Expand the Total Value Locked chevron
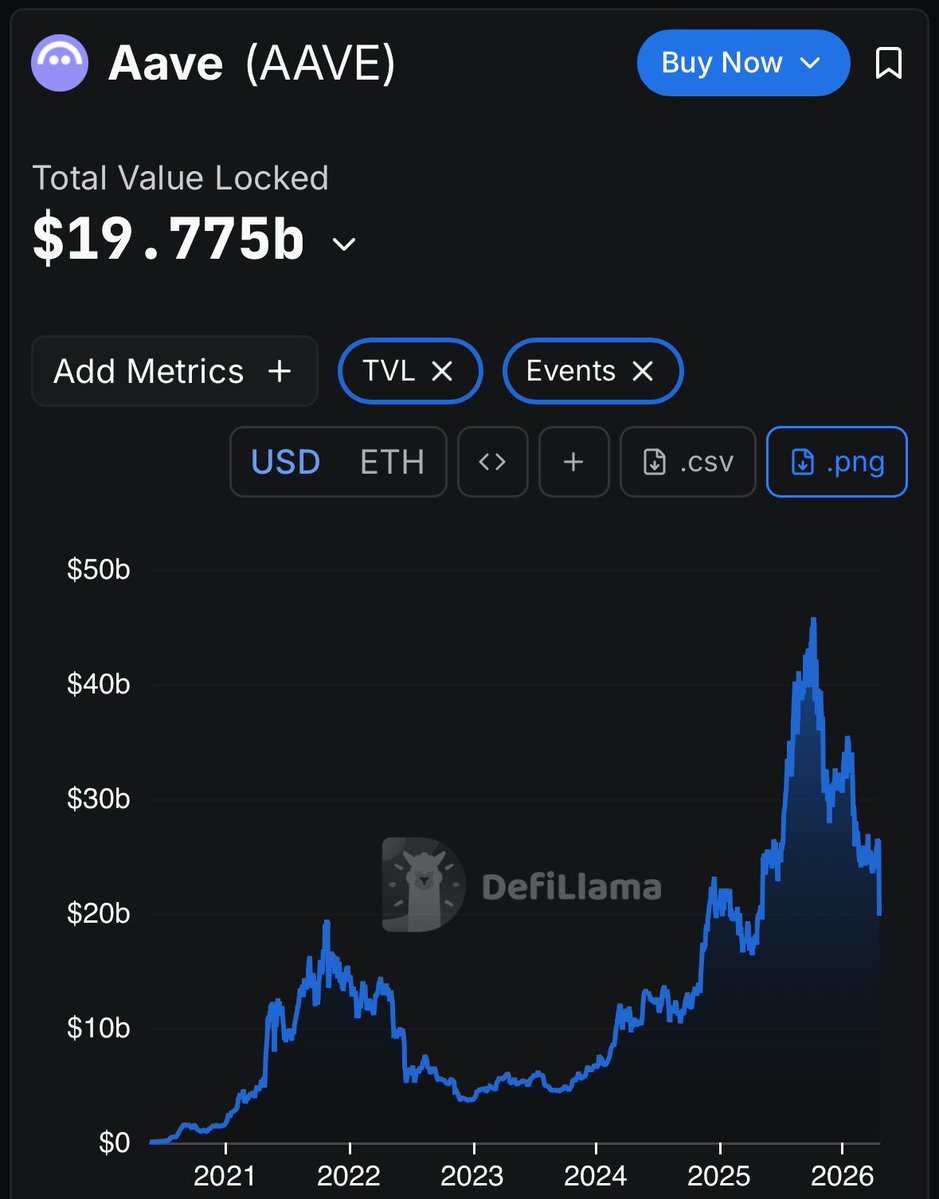This screenshot has height=1199, width=939. click(x=344, y=244)
